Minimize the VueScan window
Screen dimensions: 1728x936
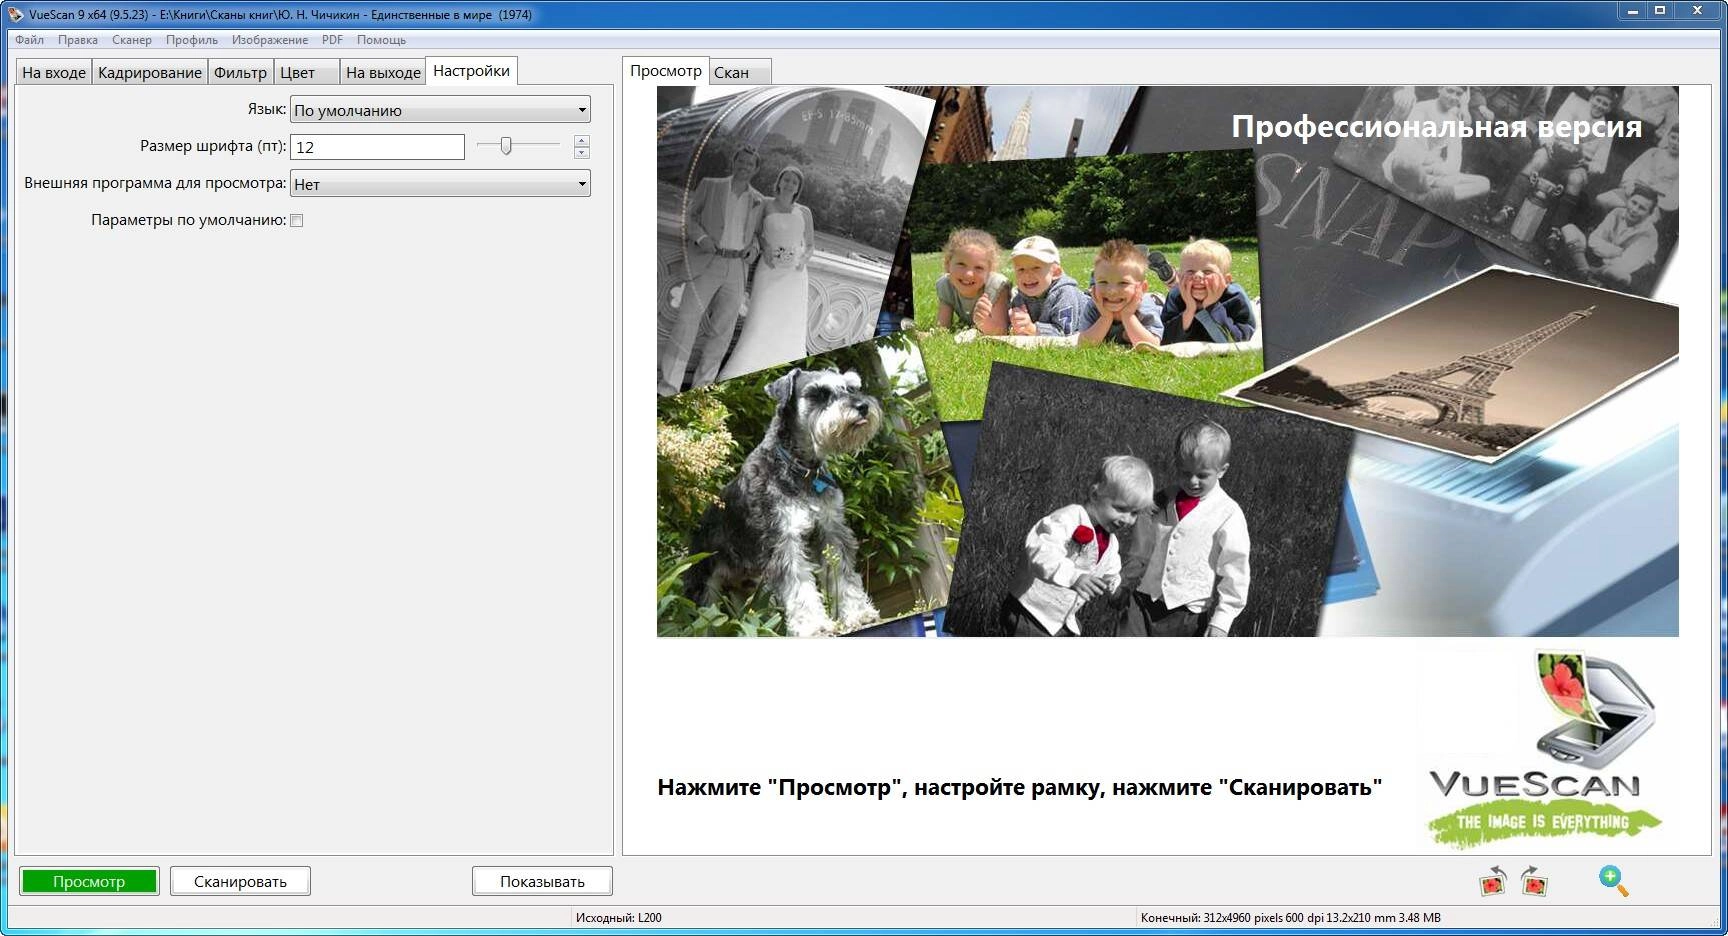pos(1633,11)
